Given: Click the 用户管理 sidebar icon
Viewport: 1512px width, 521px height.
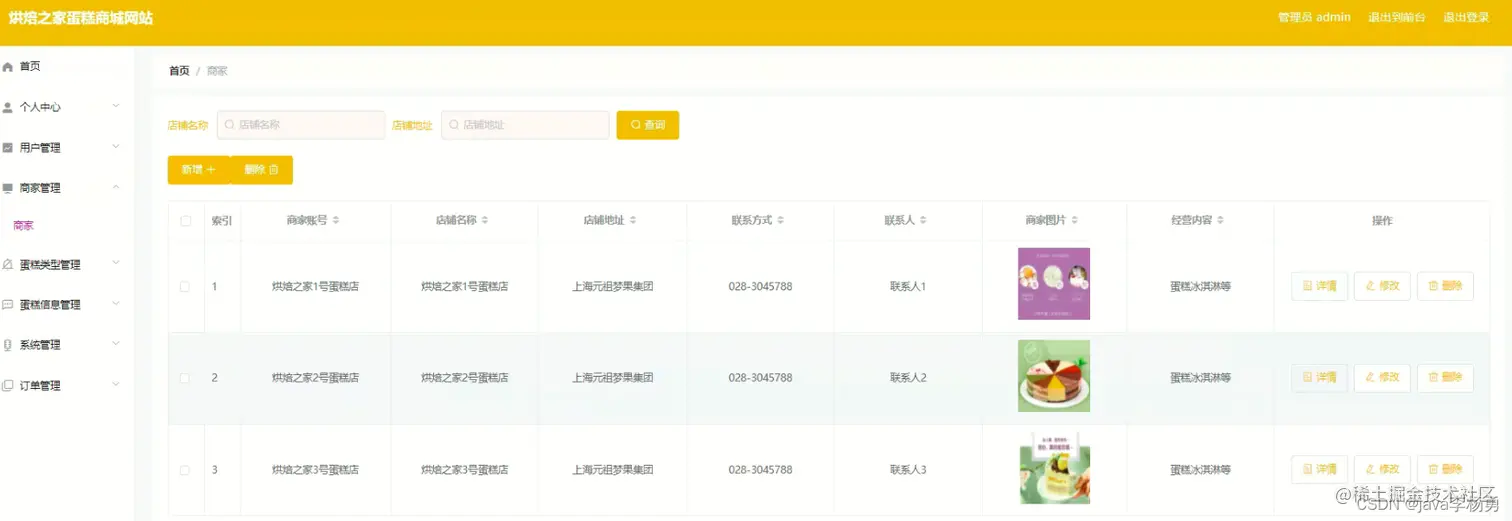Looking at the screenshot, I should [x=8, y=148].
